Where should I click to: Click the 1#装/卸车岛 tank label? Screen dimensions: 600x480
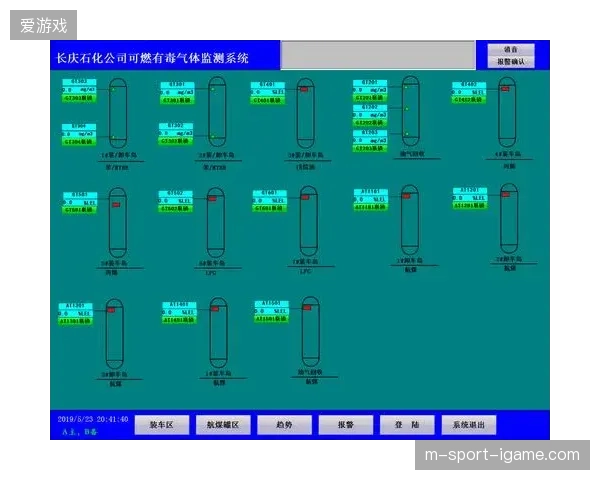119,155
